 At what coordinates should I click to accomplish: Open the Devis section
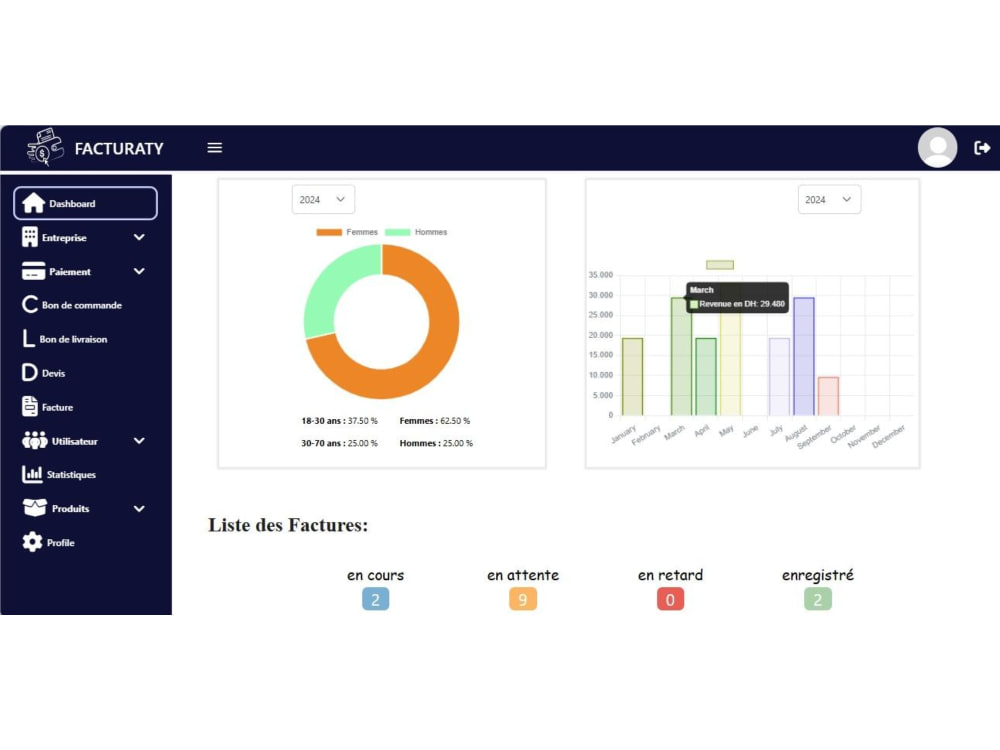[x=54, y=373]
